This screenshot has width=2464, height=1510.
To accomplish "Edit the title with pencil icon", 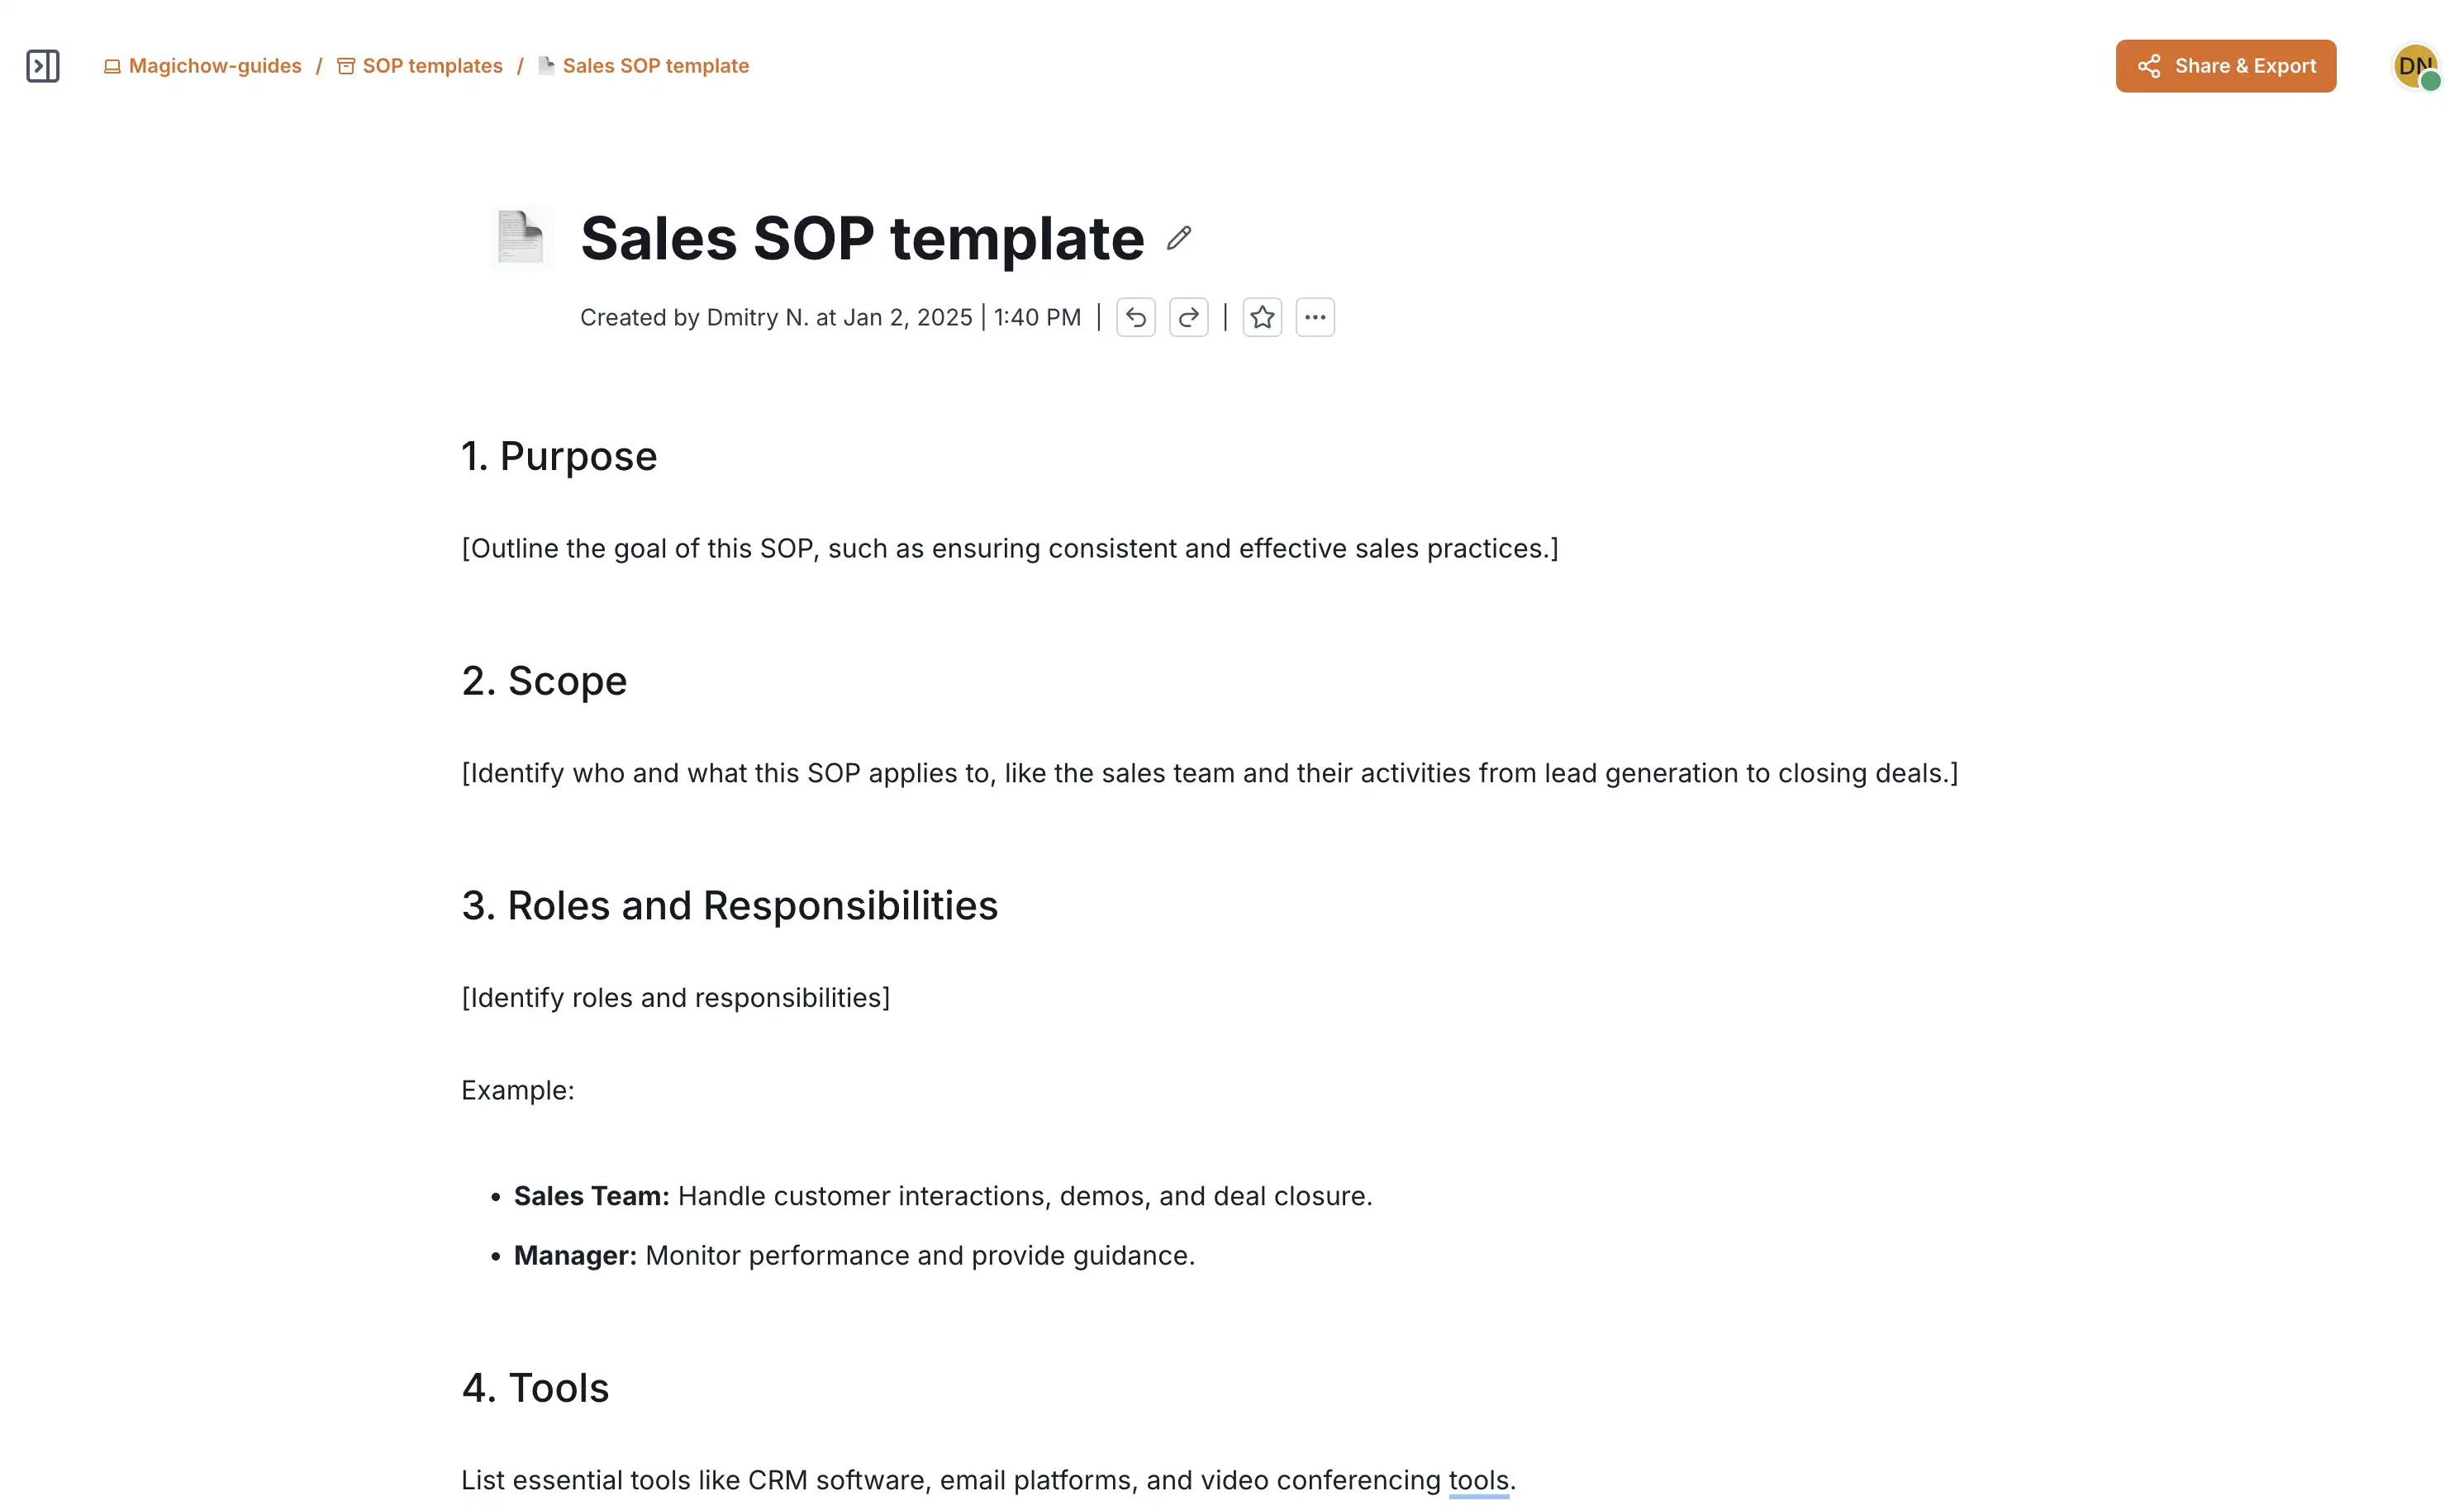I will coord(1179,238).
